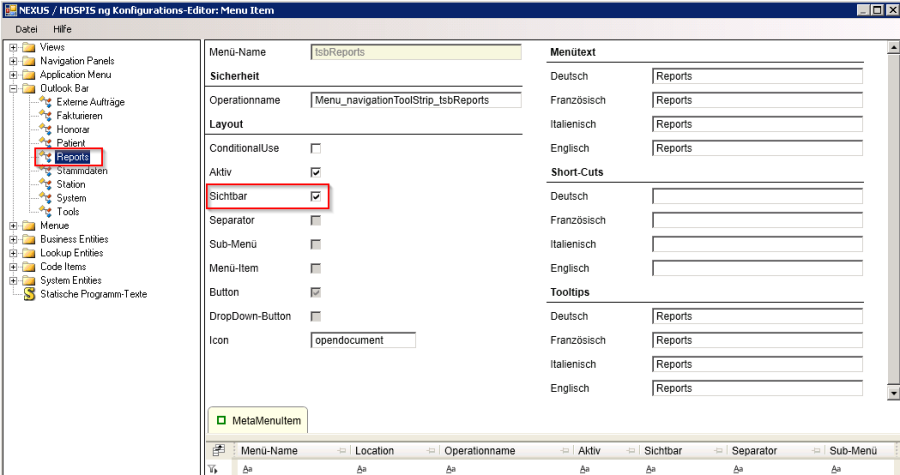Screen dimensions: 900x475
Task: Click the Views folder icon
Action: click(x=29, y=47)
